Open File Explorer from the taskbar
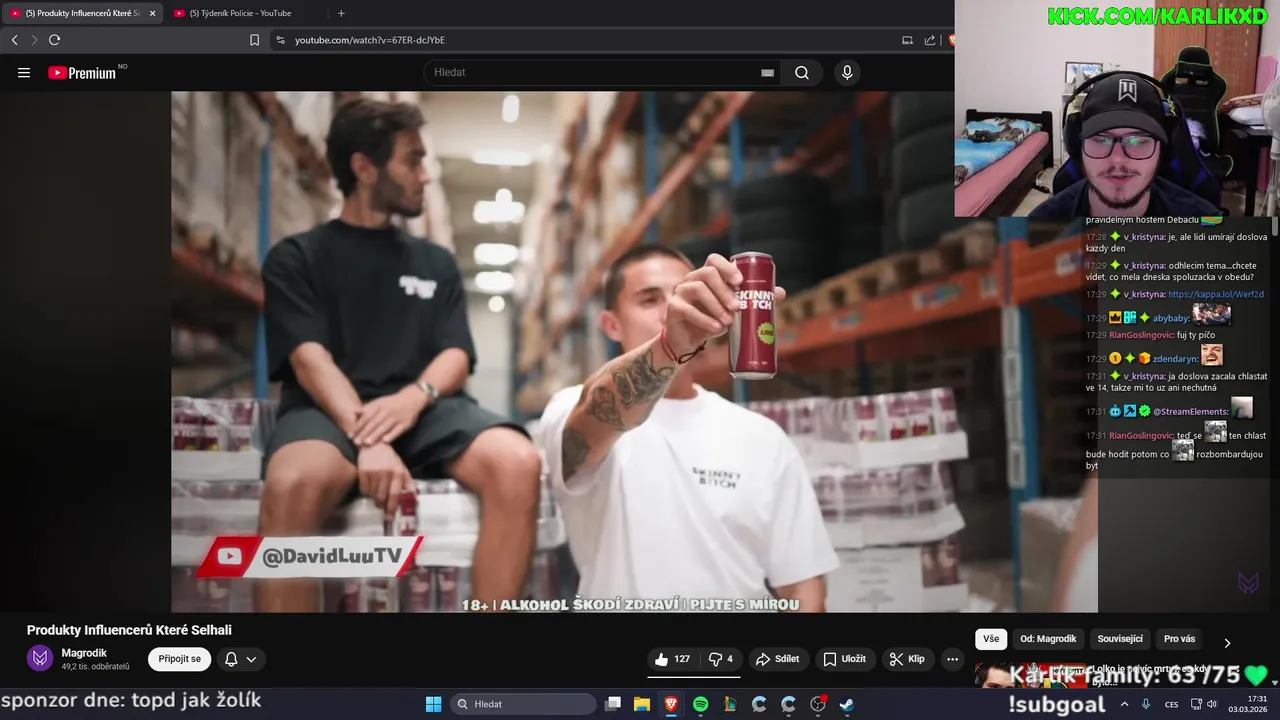This screenshot has width=1280, height=720. pos(642,704)
